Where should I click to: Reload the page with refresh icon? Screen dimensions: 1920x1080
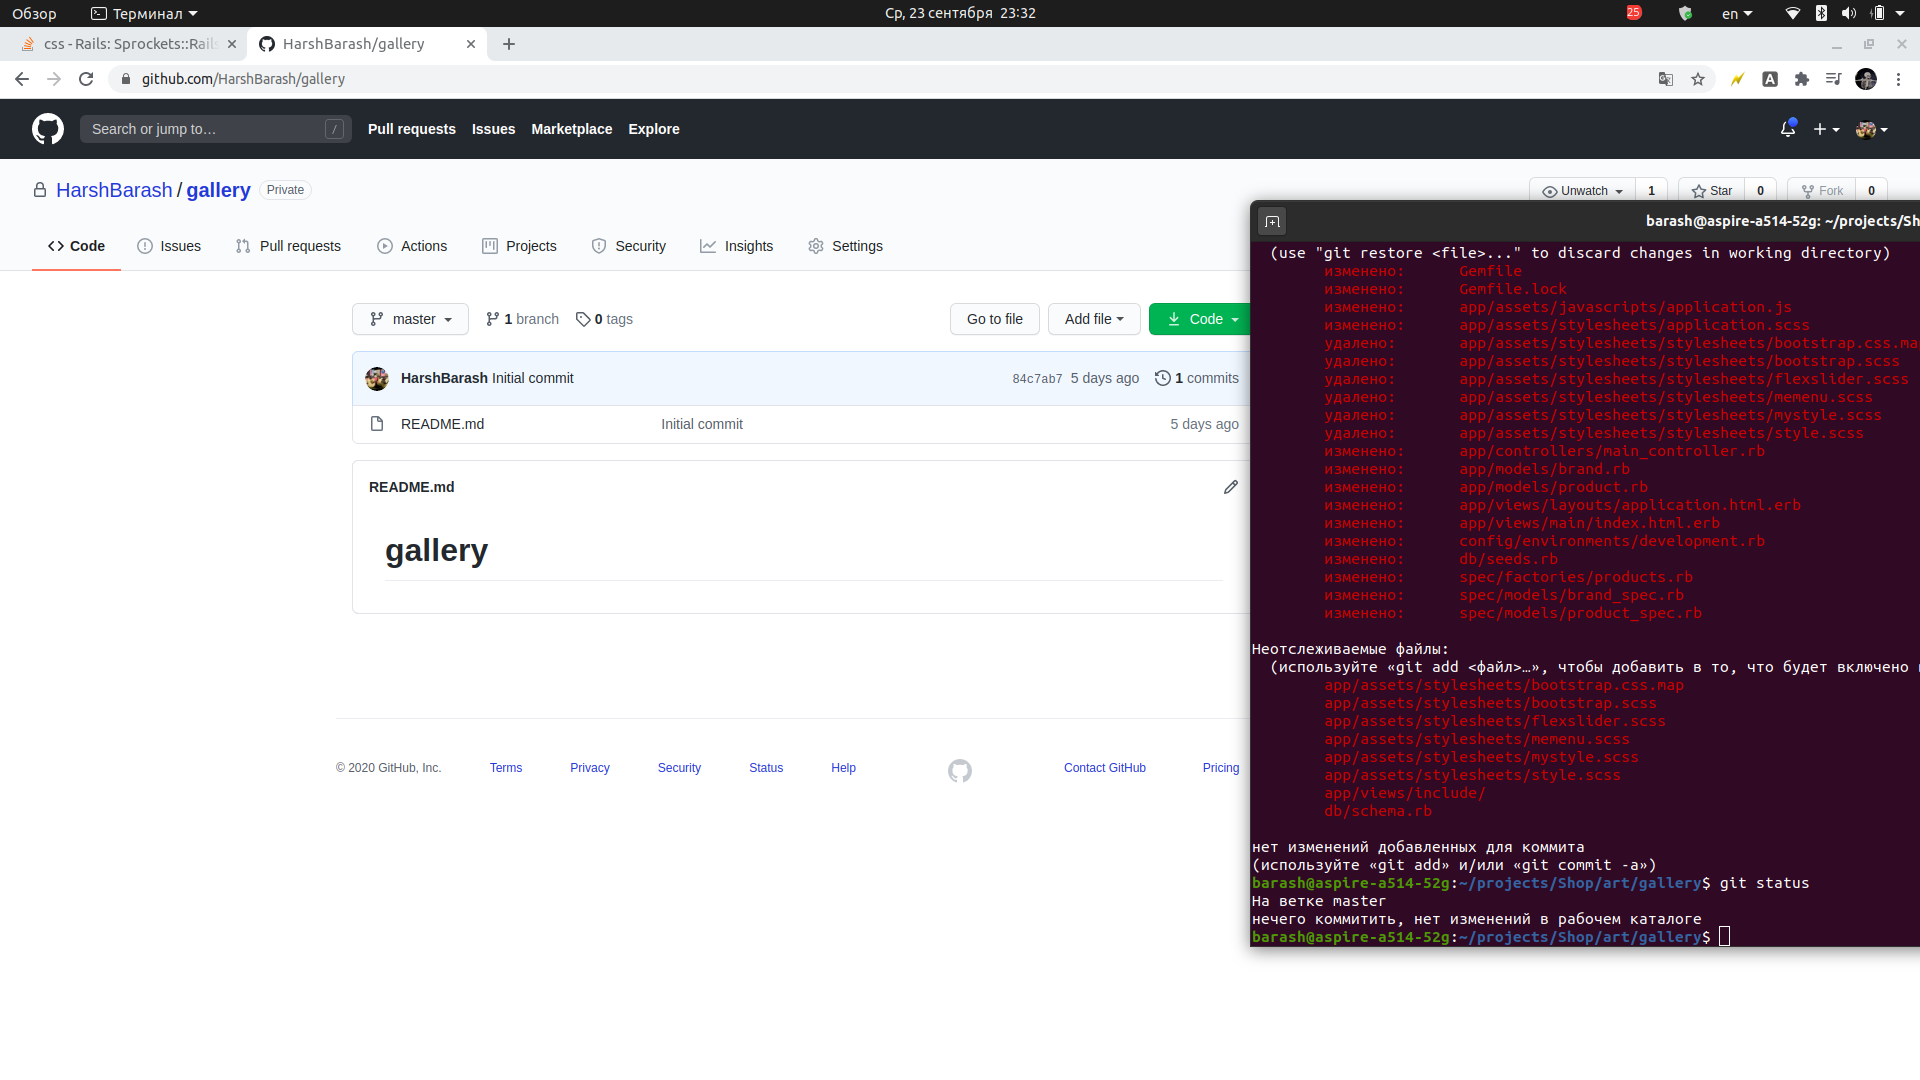point(86,79)
